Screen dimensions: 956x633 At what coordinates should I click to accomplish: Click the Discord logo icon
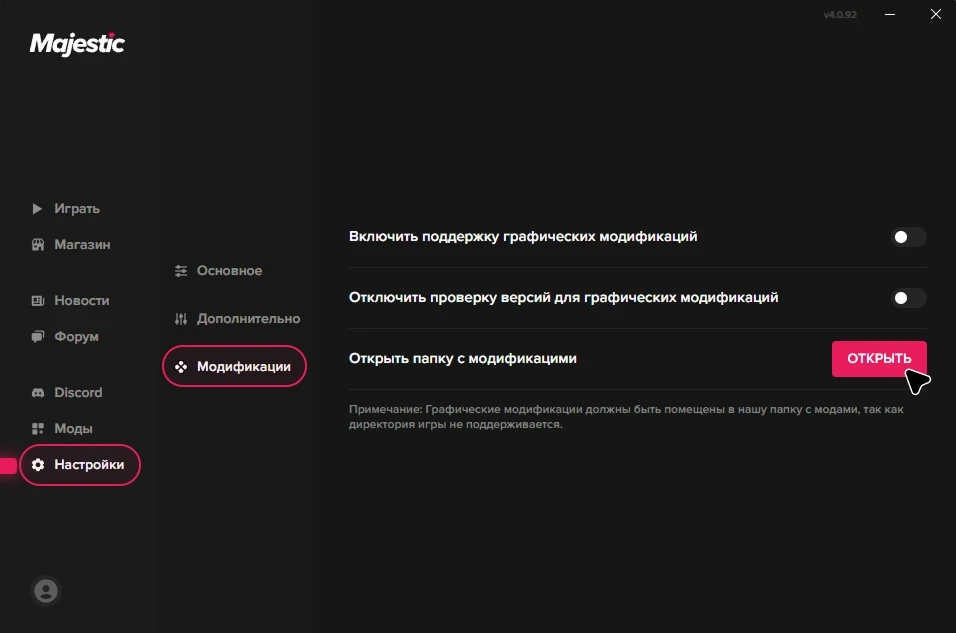click(x=38, y=393)
